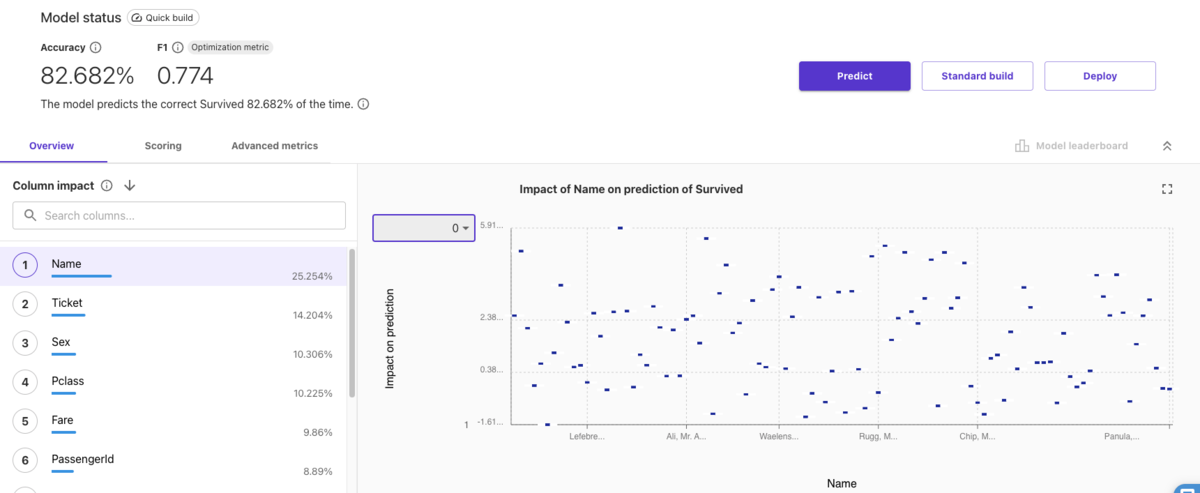The height and width of the screenshot is (493, 1200).
Task: Select the Ticket column in impact list
Action: click(173, 306)
